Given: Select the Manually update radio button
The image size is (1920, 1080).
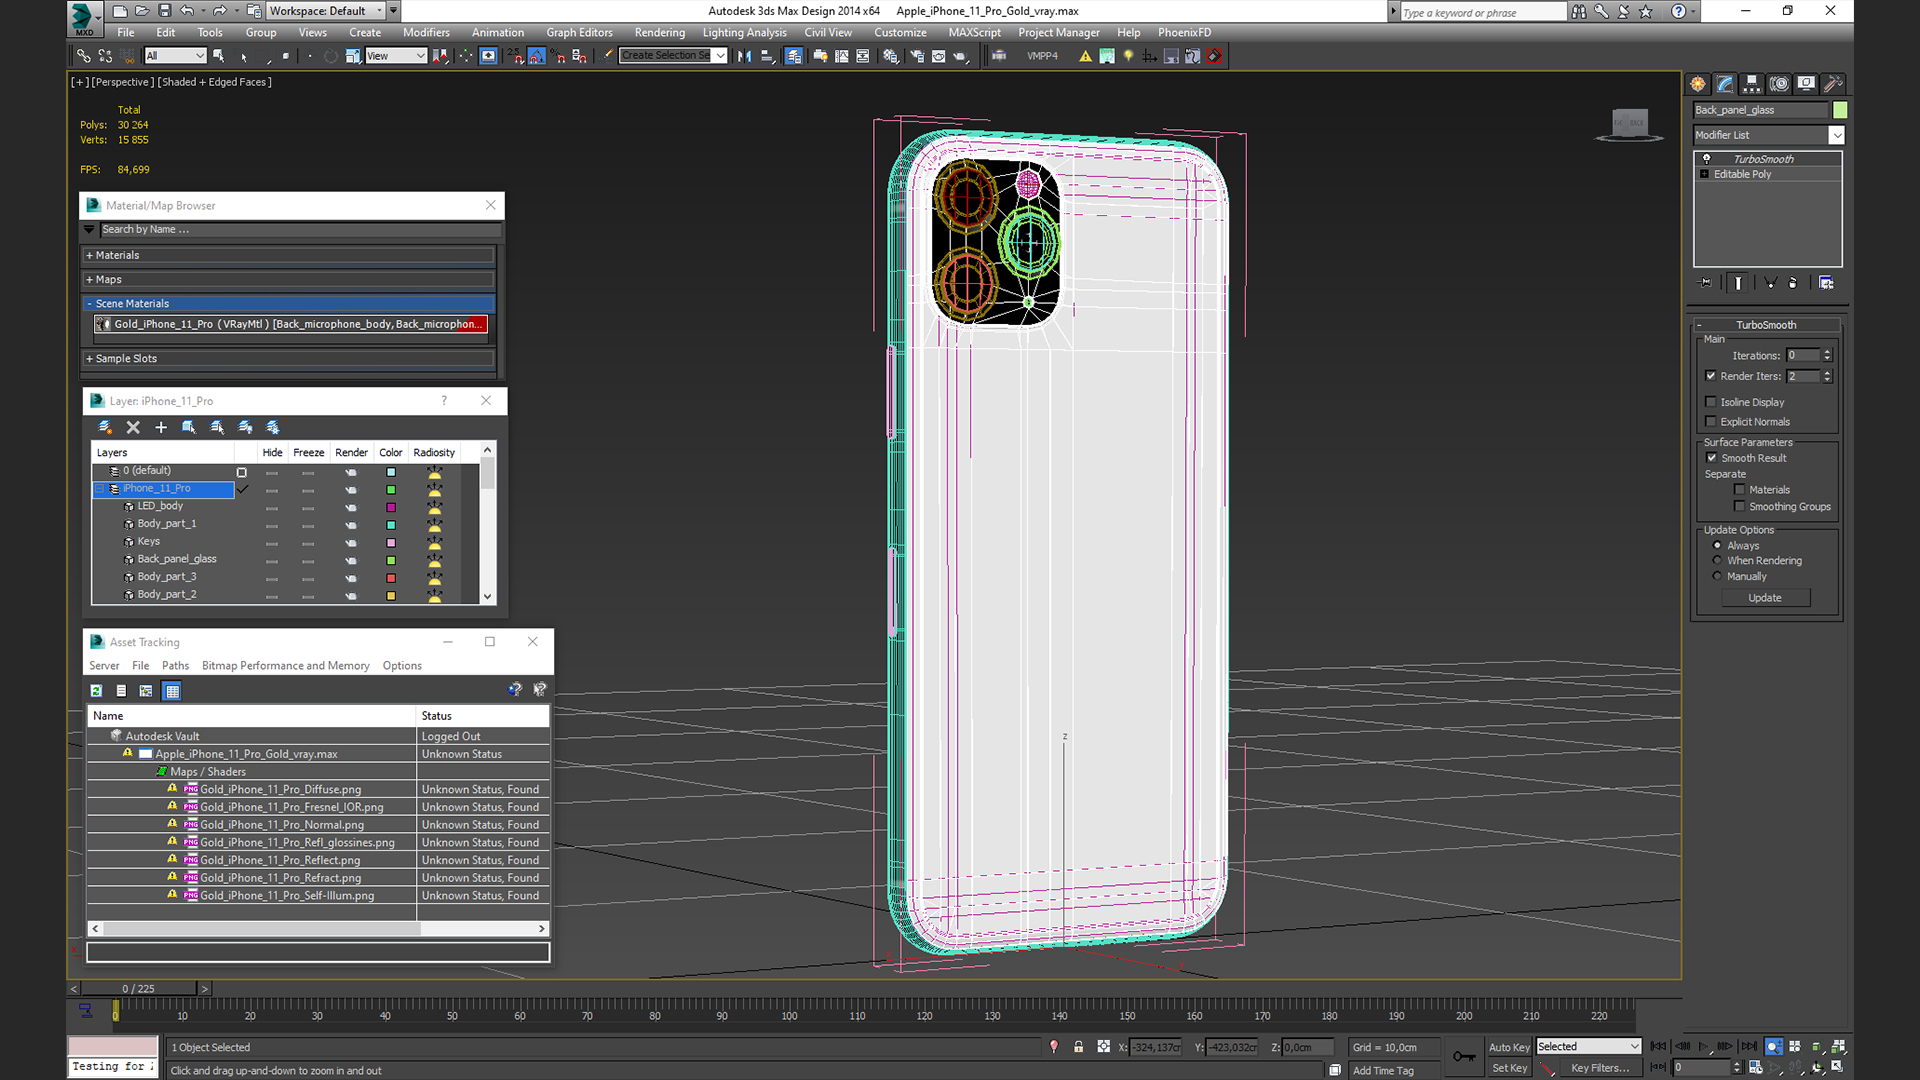Looking at the screenshot, I should [x=1717, y=577].
